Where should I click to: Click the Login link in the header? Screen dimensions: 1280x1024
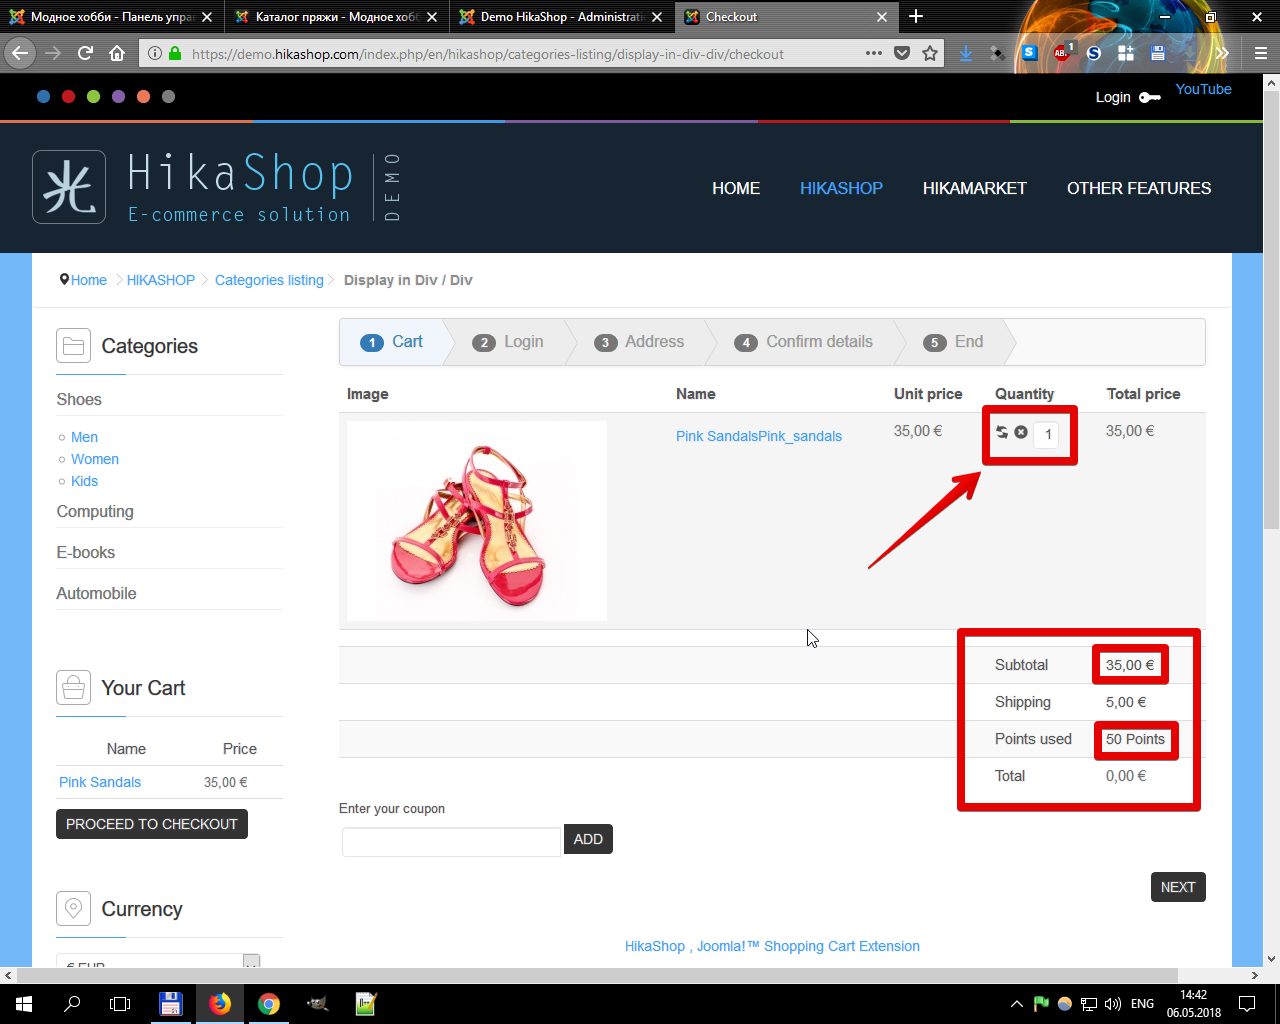[x=1113, y=97]
